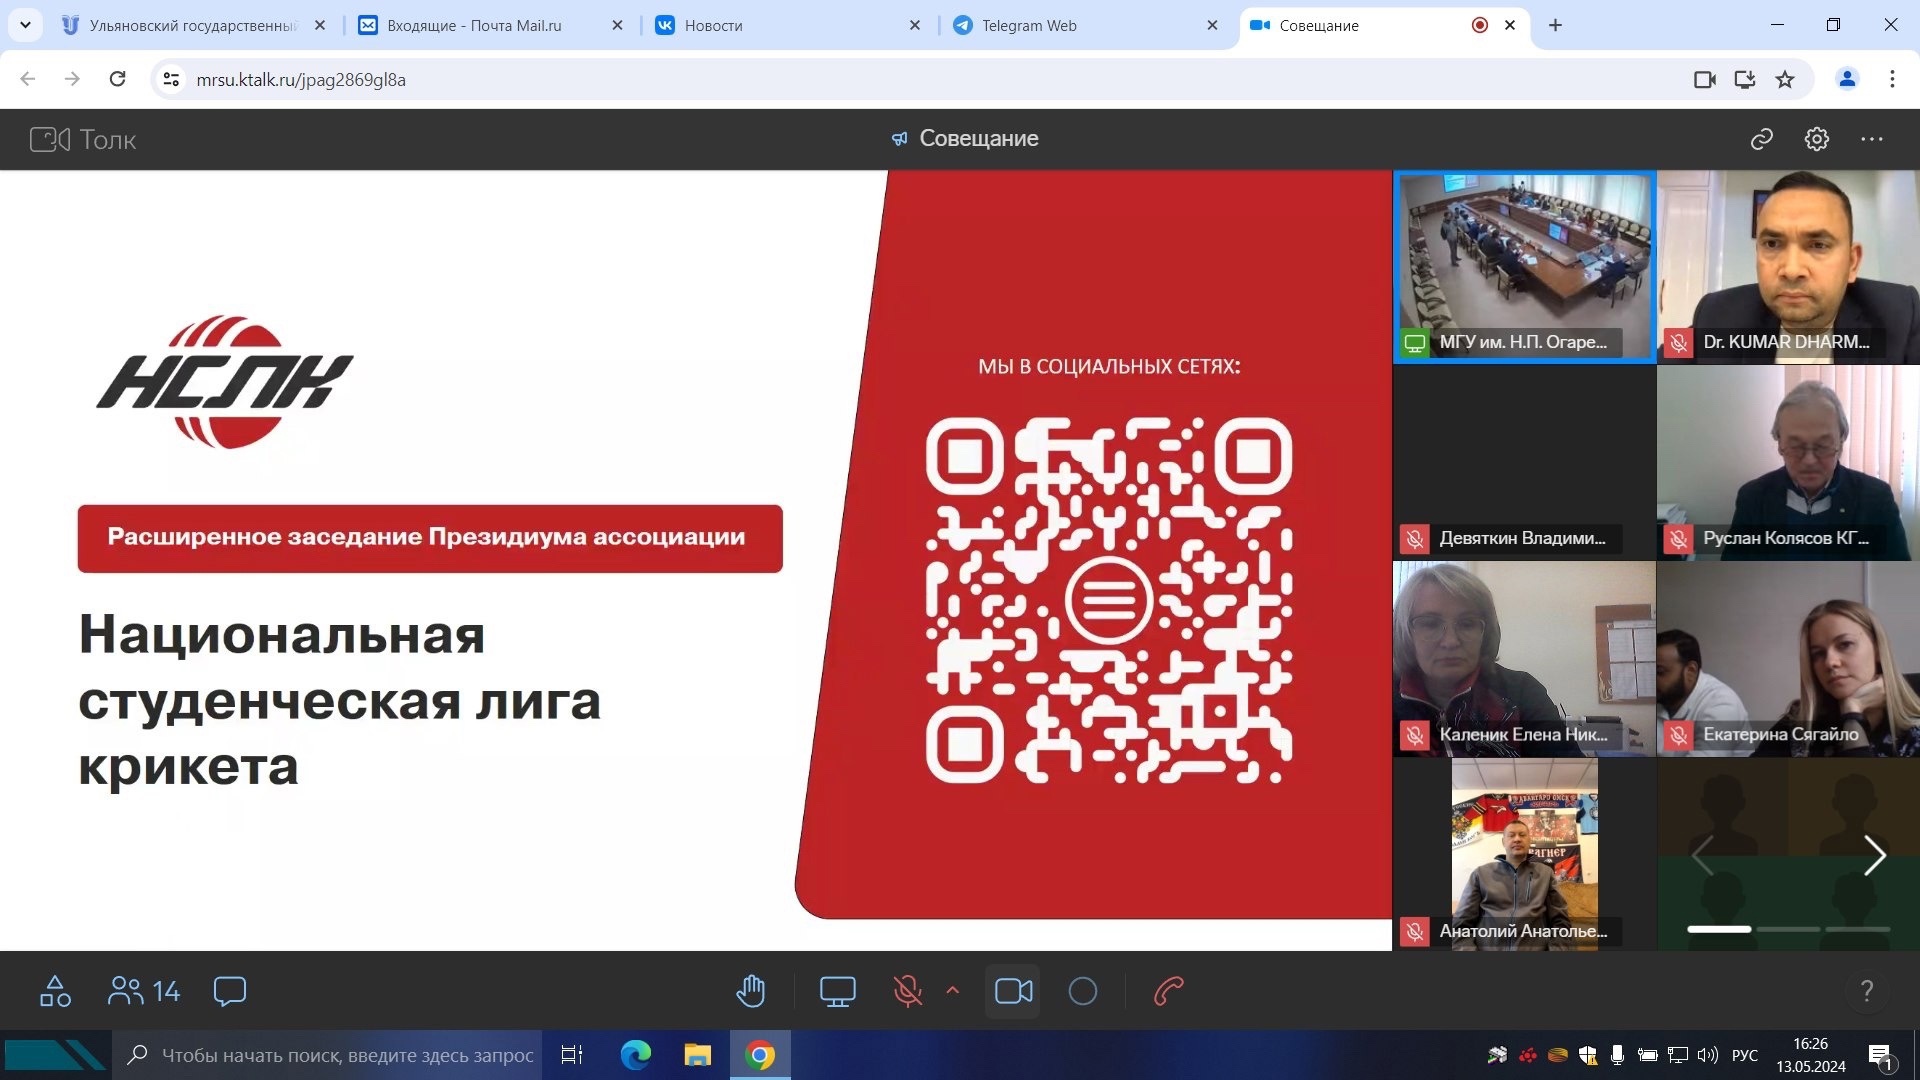
Task: Unmute the microphone
Action: click(x=907, y=991)
